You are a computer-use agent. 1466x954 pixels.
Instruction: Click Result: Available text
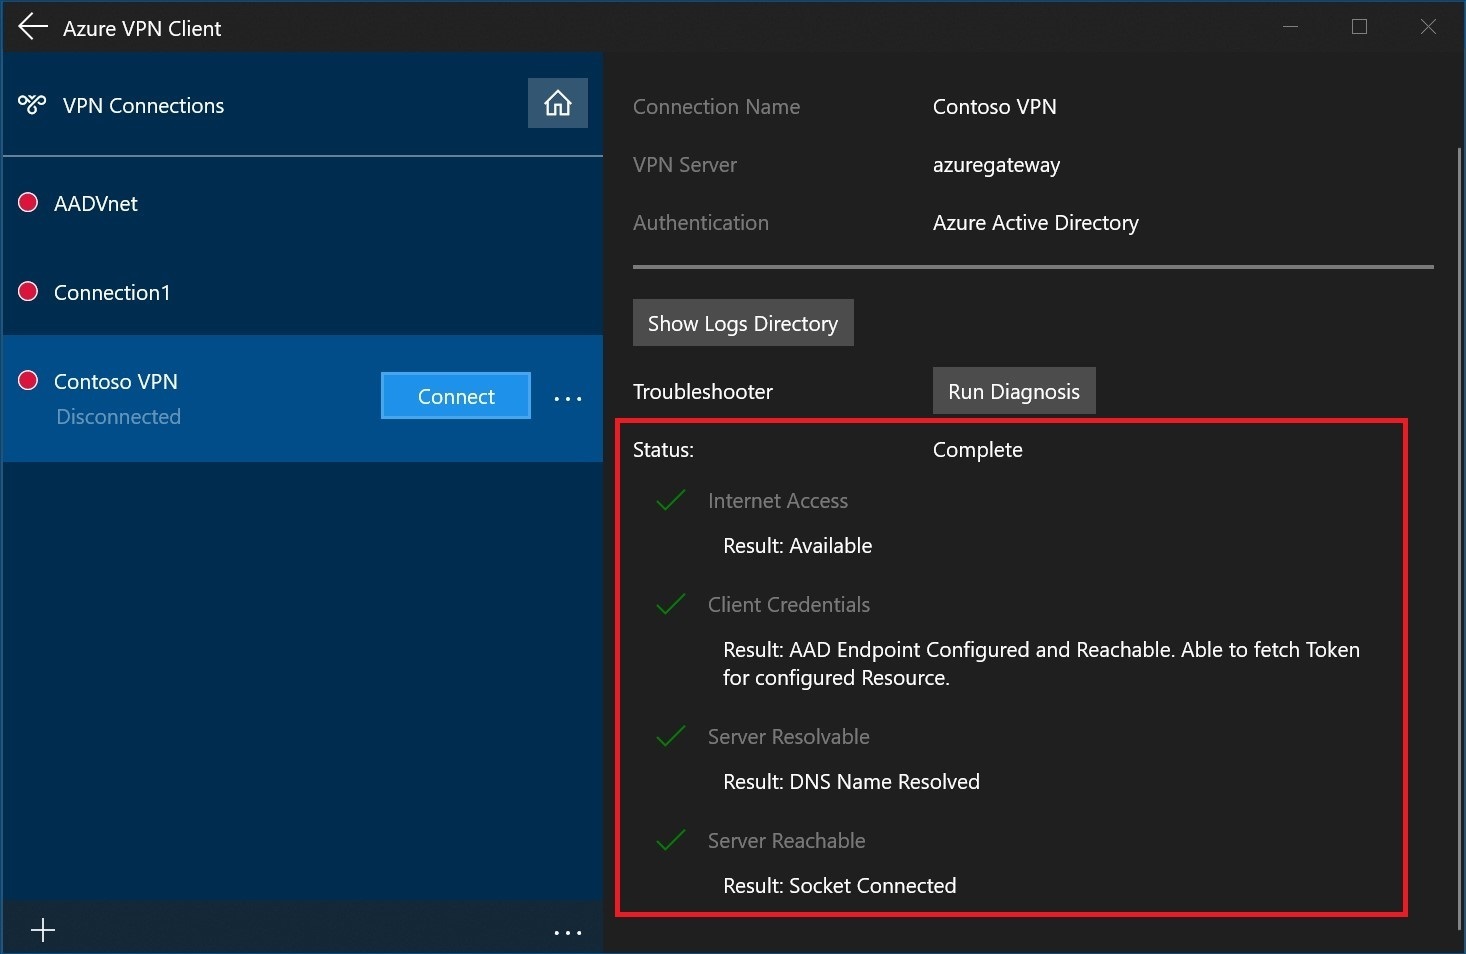pyautogui.click(x=797, y=545)
